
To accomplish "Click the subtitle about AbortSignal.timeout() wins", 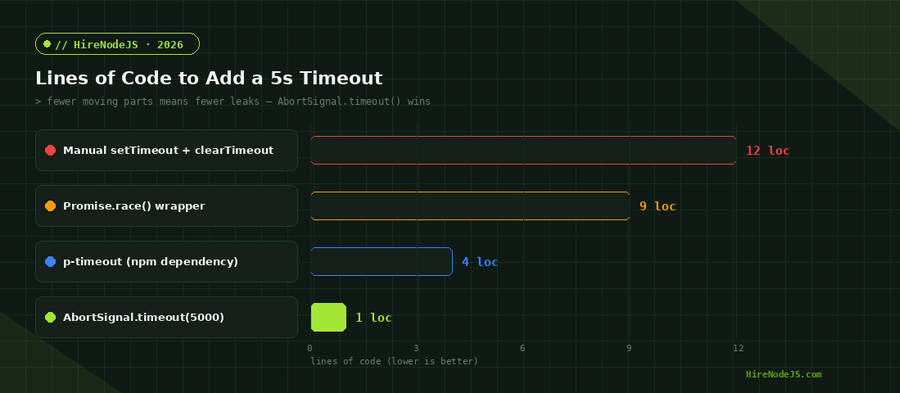I will [x=233, y=102].
